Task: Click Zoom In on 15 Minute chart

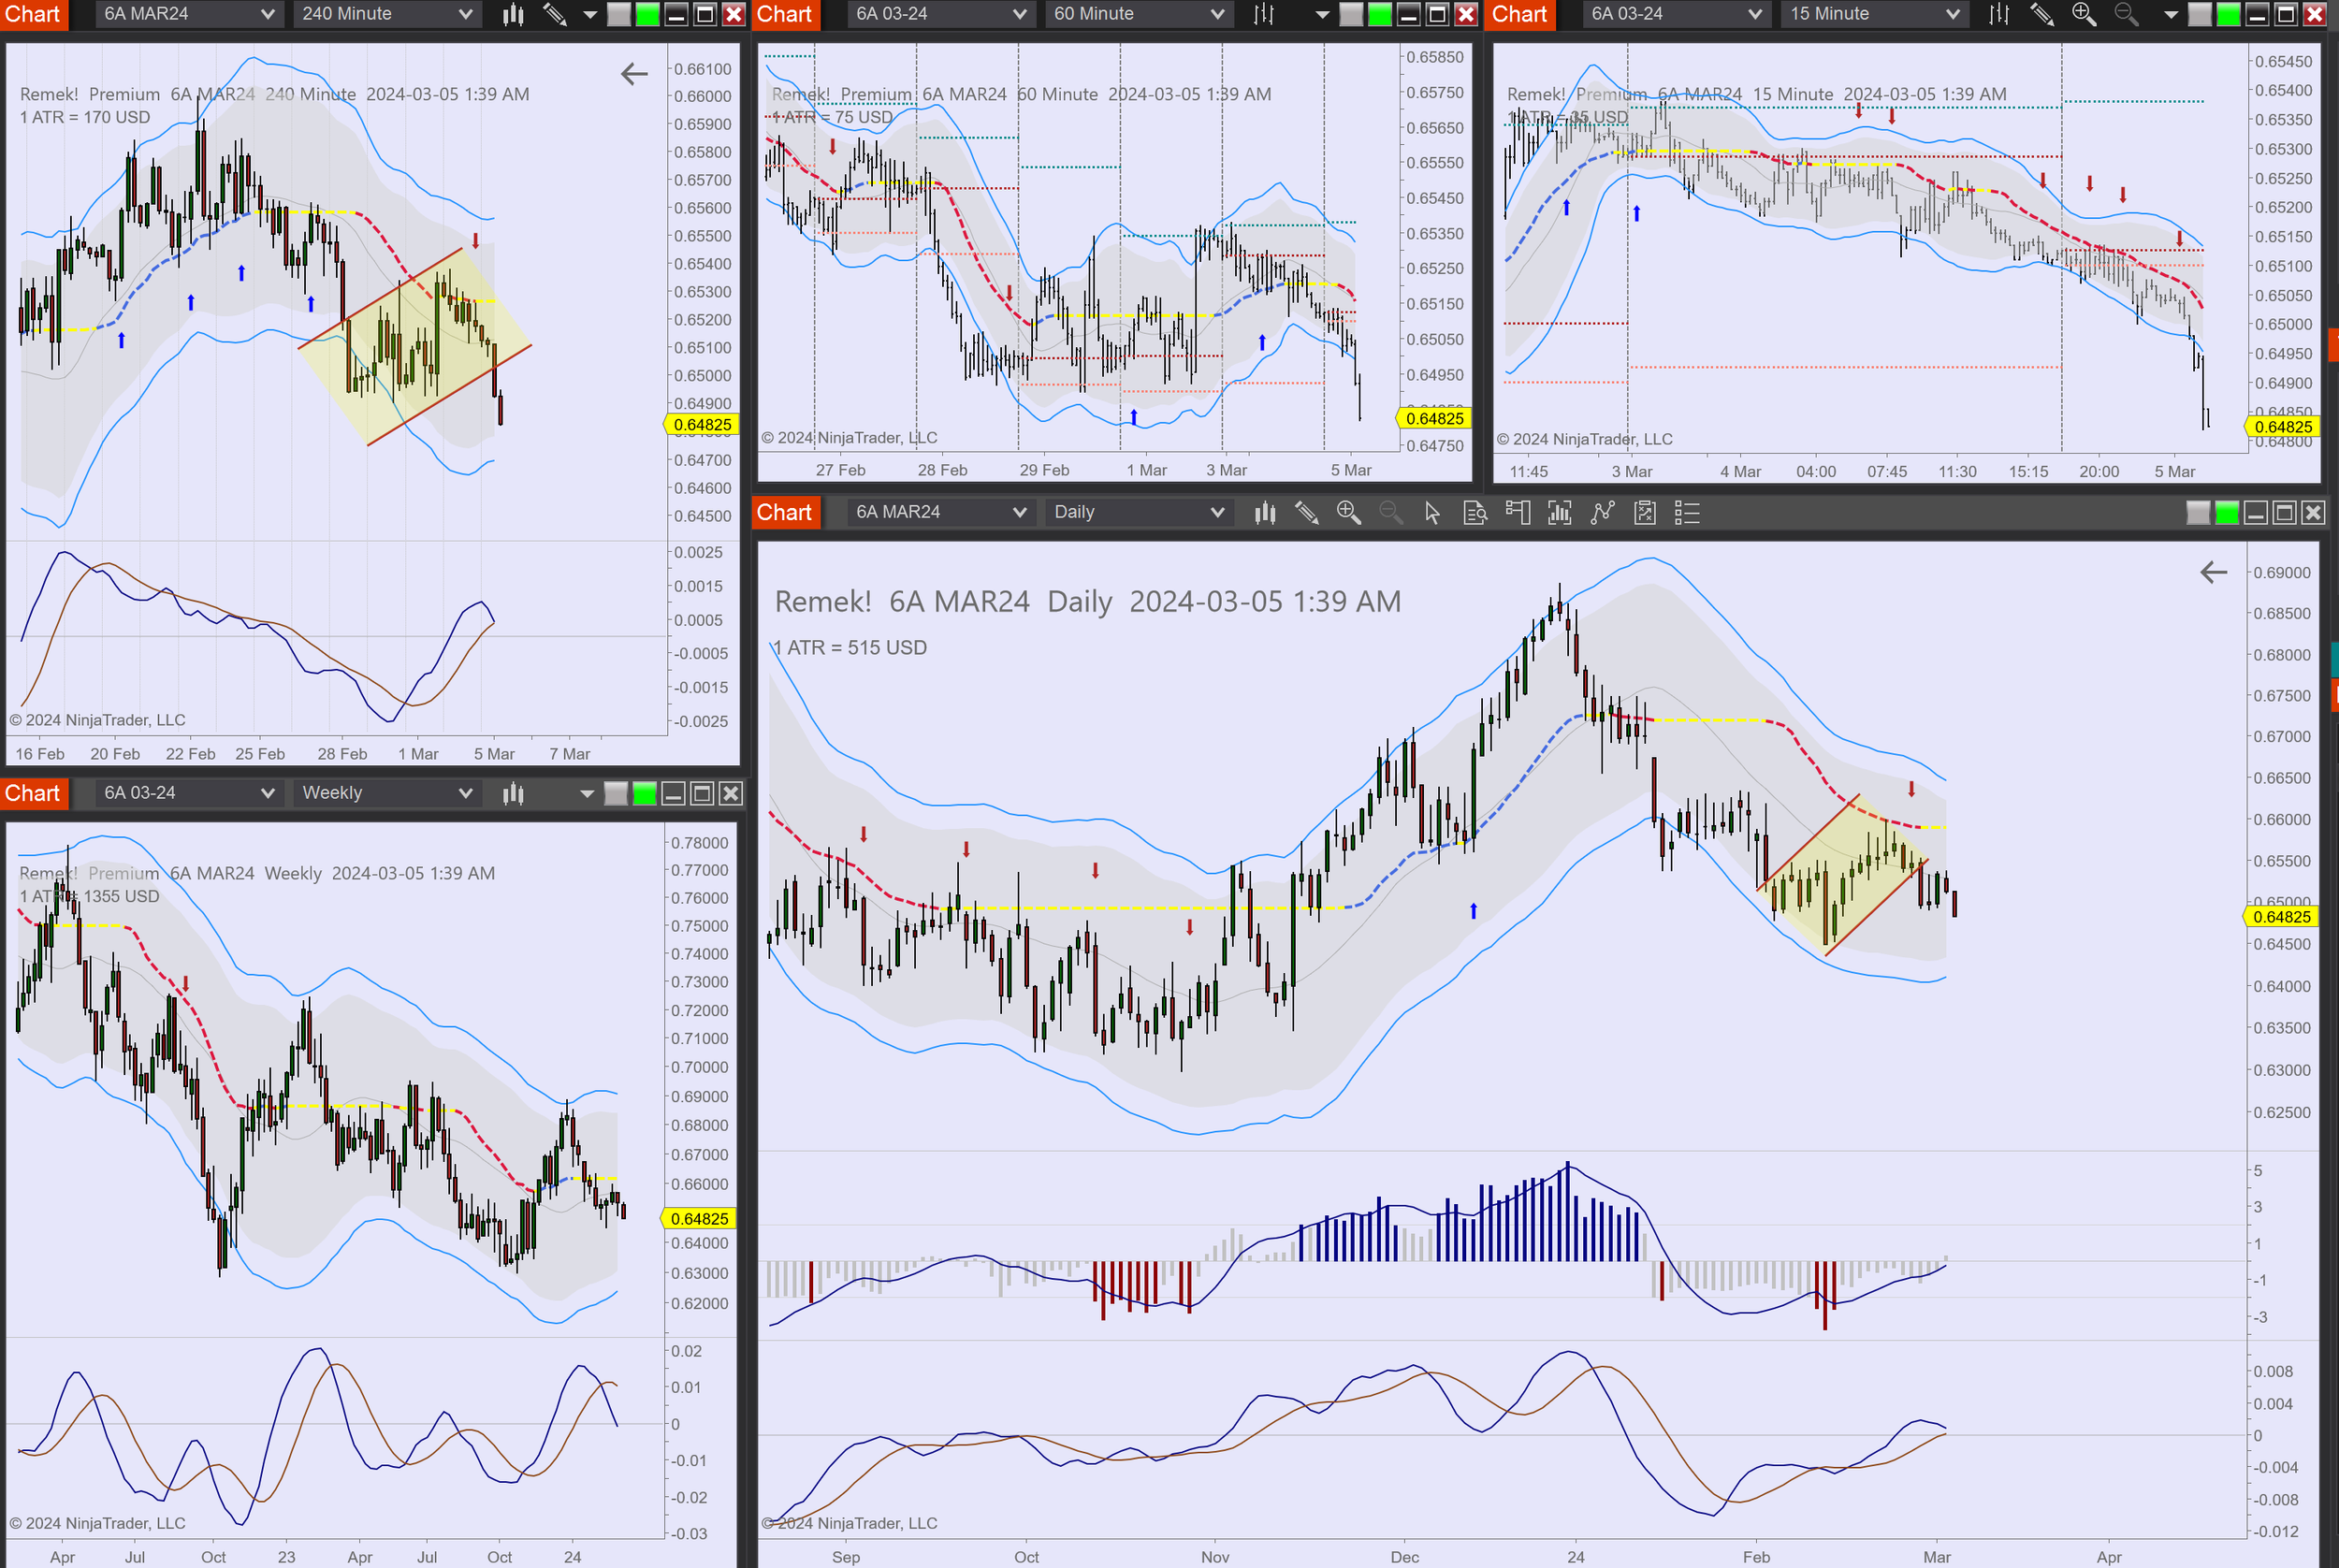Action: coord(2084,14)
